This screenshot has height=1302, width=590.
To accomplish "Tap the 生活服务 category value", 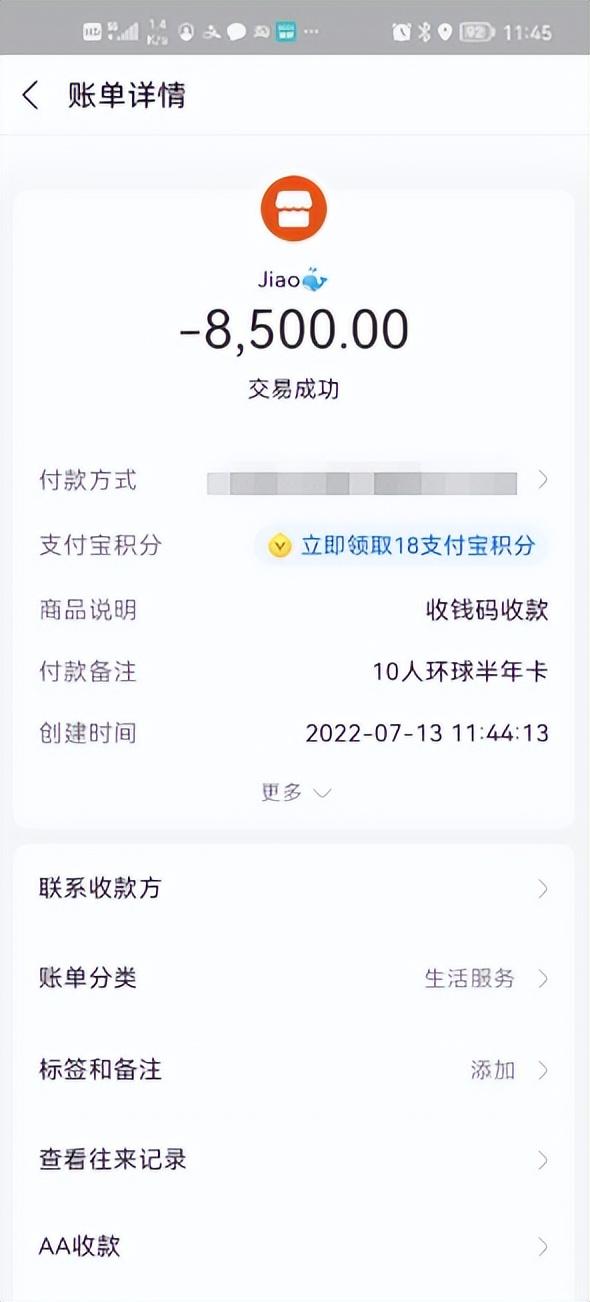I will coord(470,978).
